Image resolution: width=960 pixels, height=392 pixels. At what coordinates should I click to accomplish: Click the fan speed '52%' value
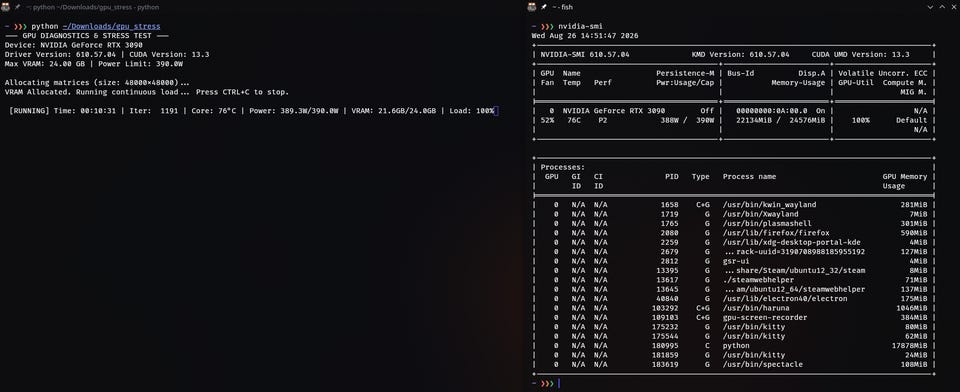pyautogui.click(x=547, y=120)
